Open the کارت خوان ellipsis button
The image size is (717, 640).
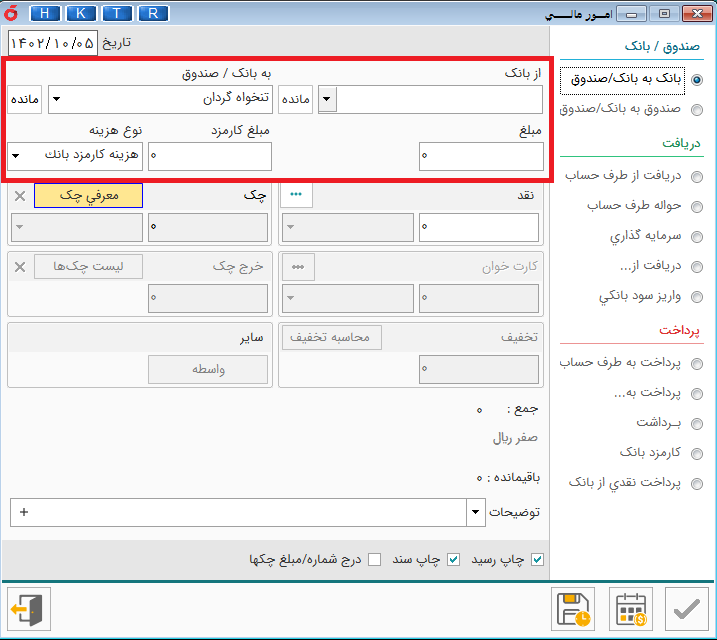coord(298,267)
